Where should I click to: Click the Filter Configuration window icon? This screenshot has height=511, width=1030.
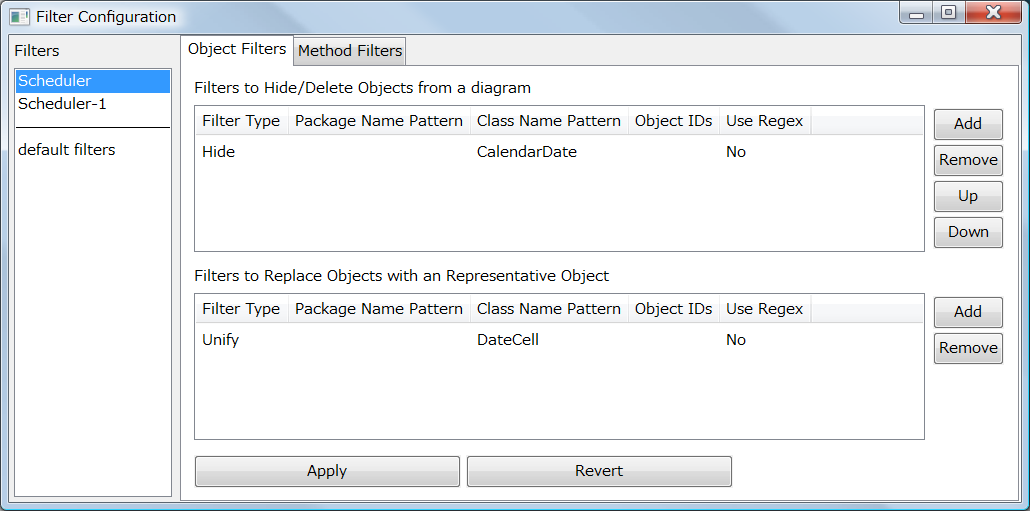coord(19,16)
